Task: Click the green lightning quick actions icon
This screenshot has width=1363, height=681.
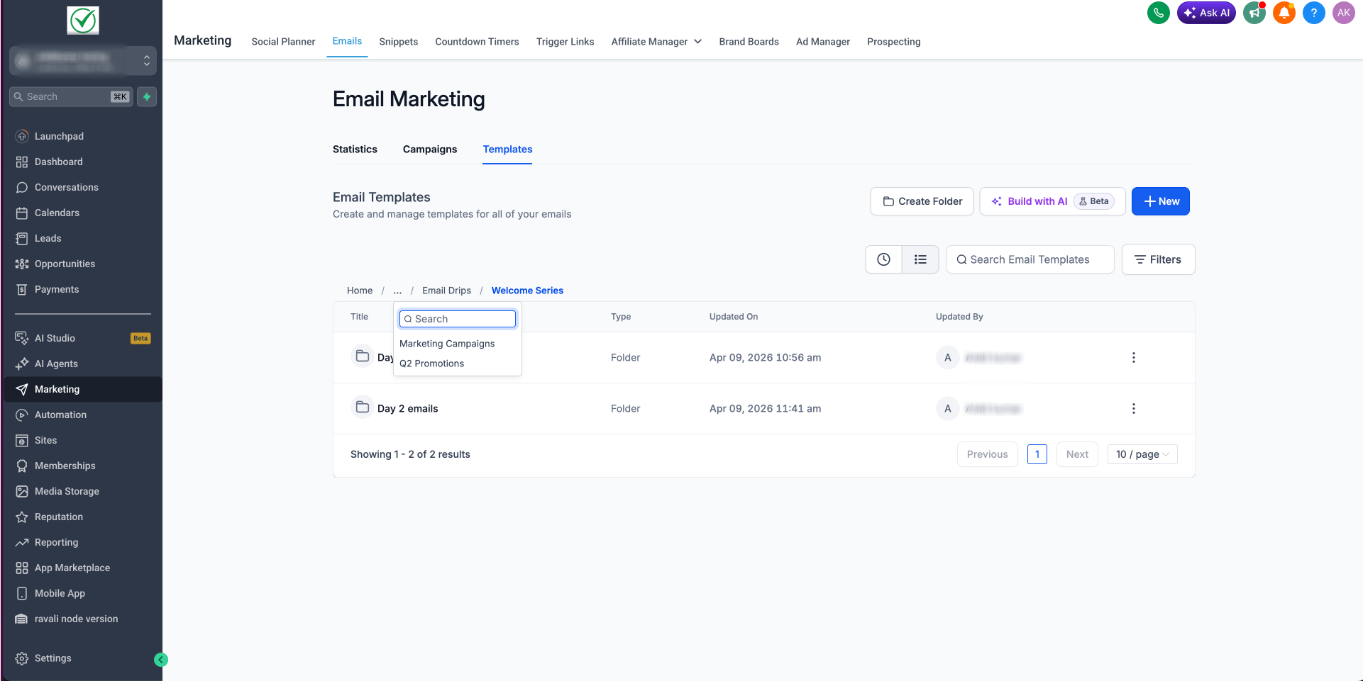Action: (x=147, y=97)
